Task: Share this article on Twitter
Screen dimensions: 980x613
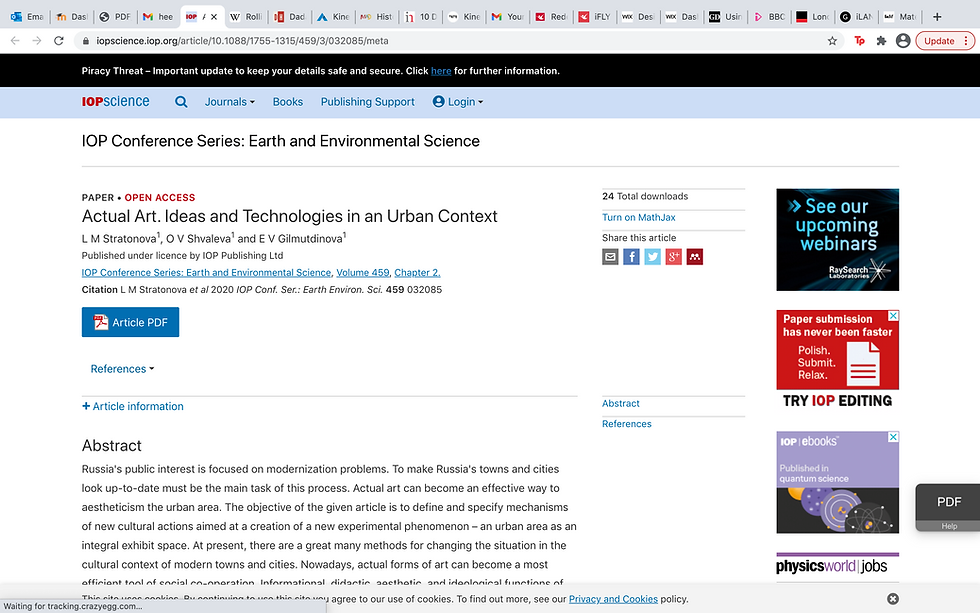Action: point(652,257)
